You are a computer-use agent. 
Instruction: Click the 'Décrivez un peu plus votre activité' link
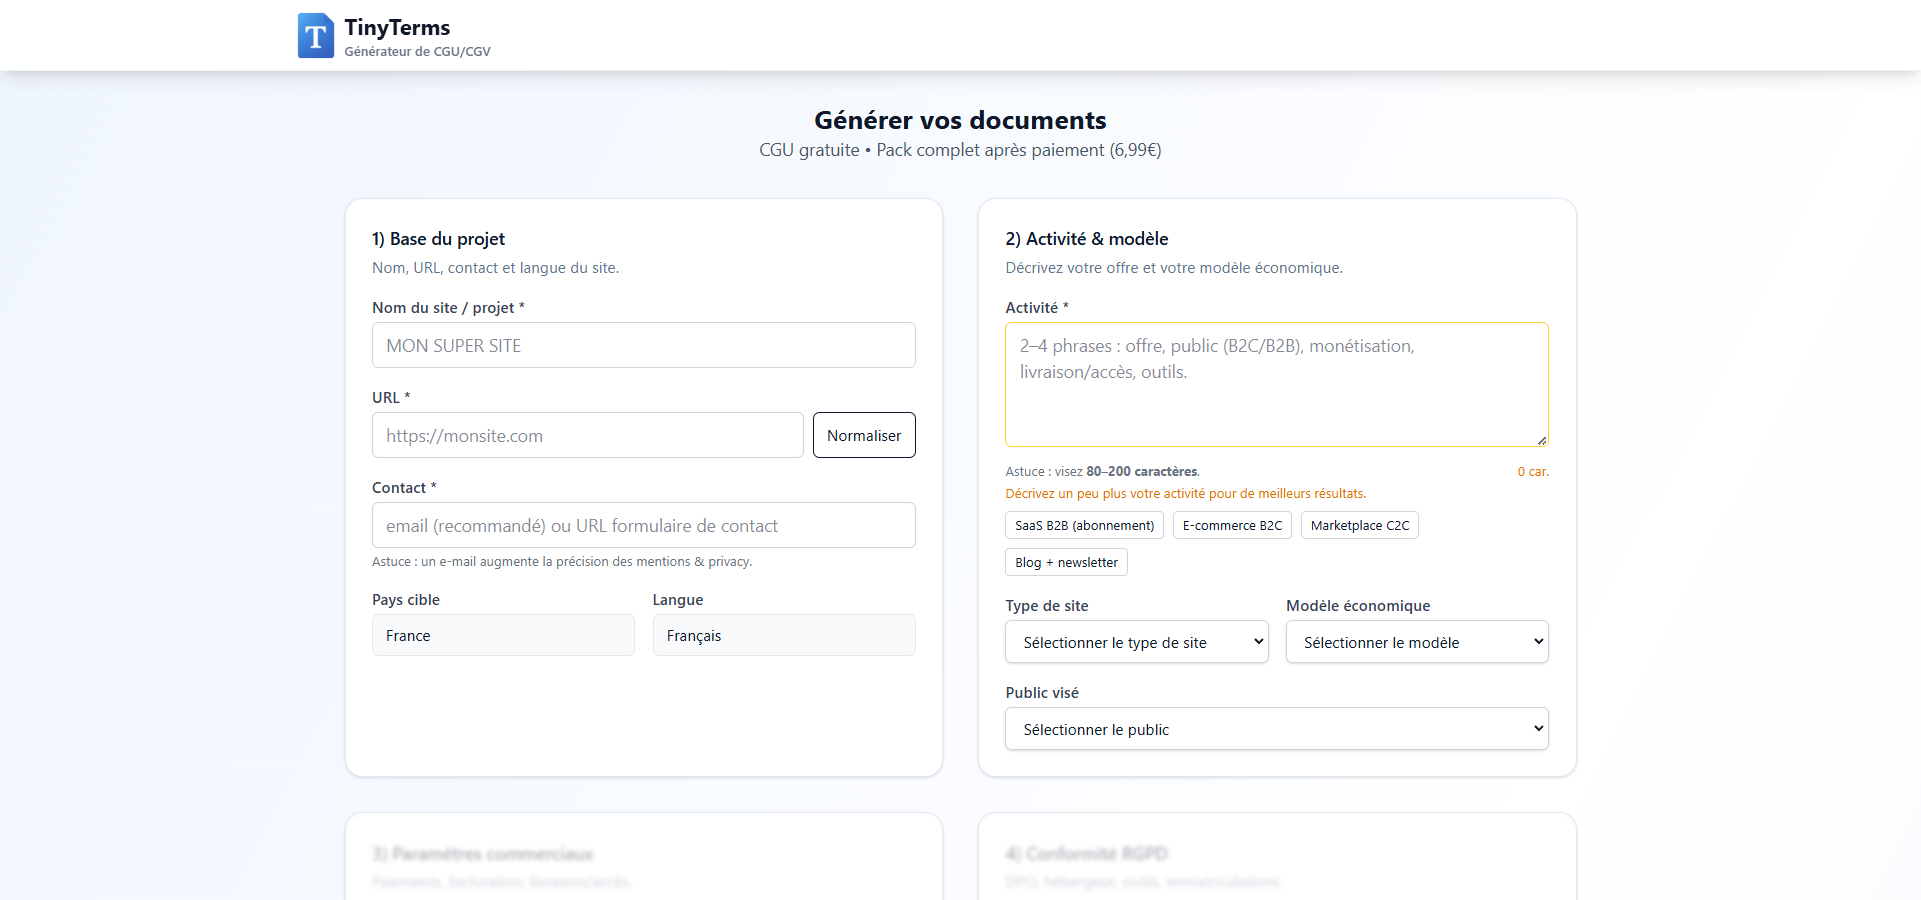coord(1184,493)
